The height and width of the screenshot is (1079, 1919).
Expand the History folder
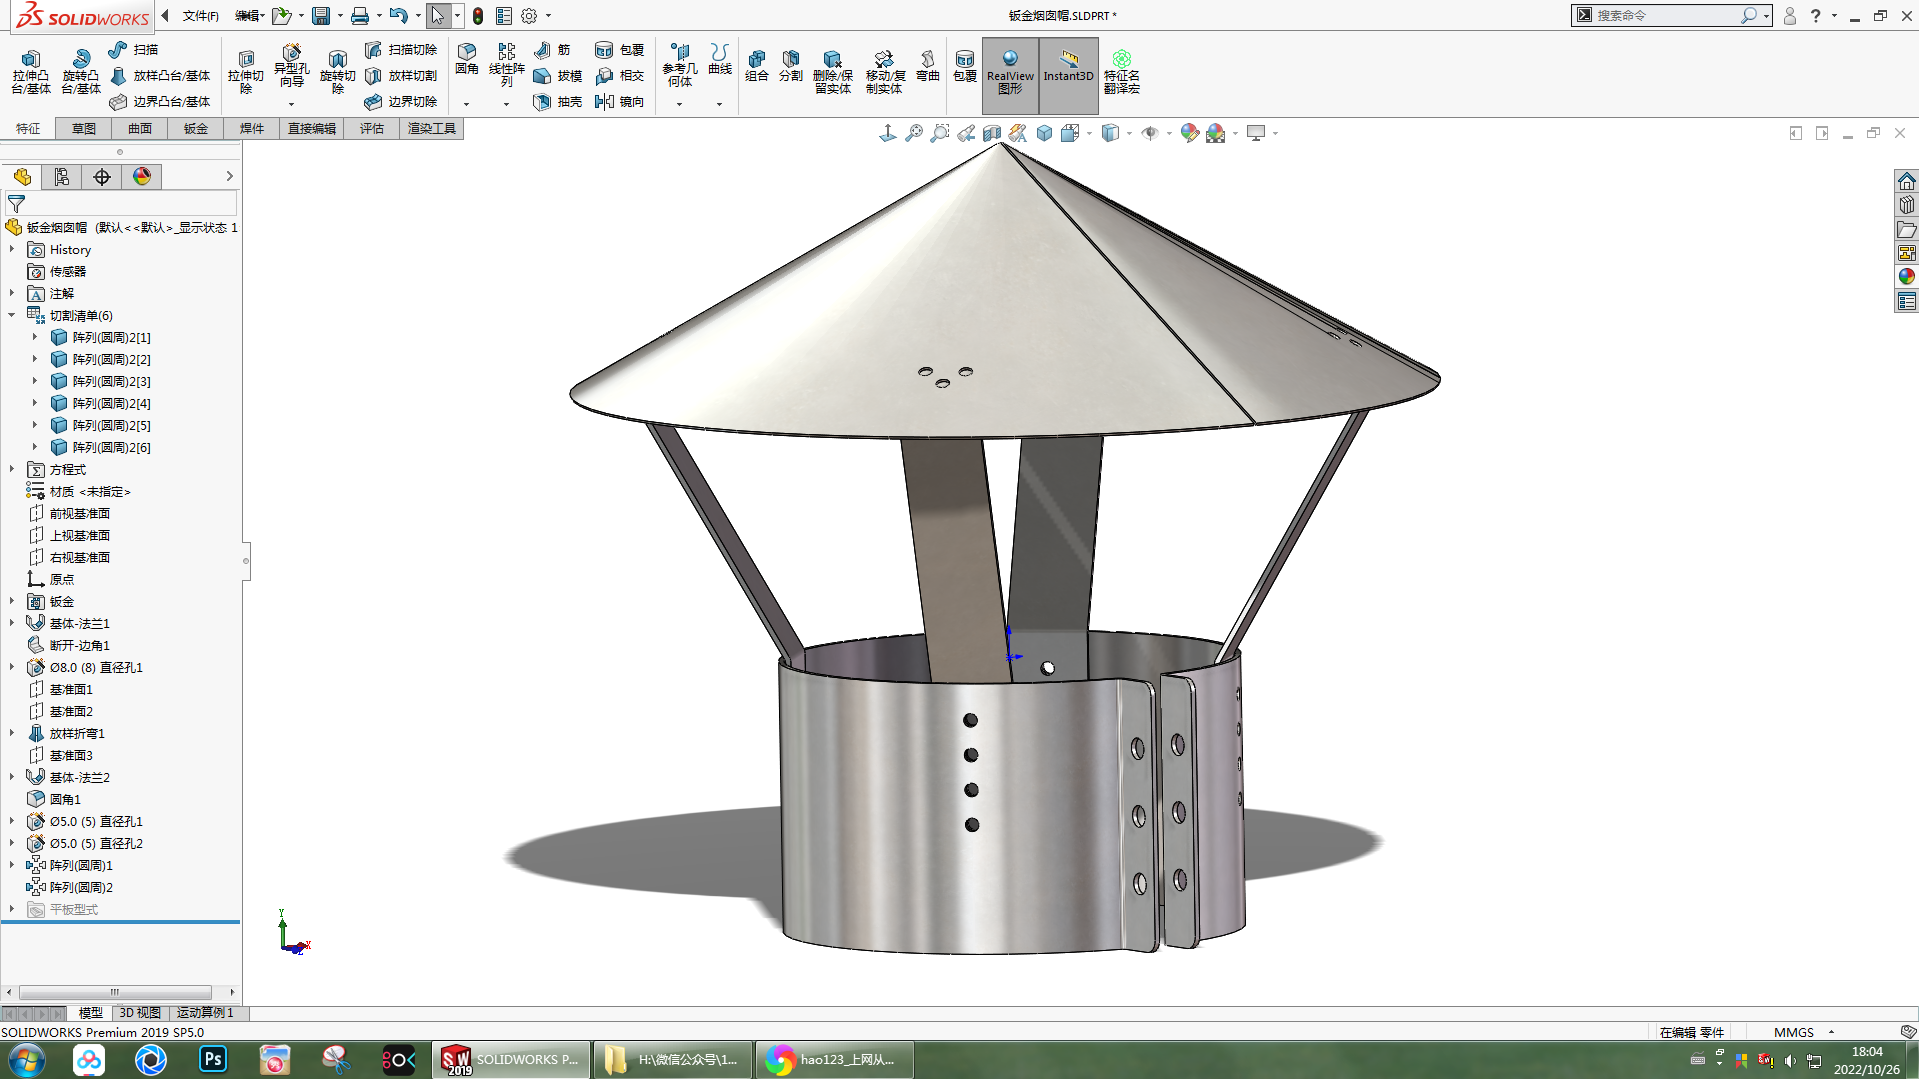tap(12, 249)
